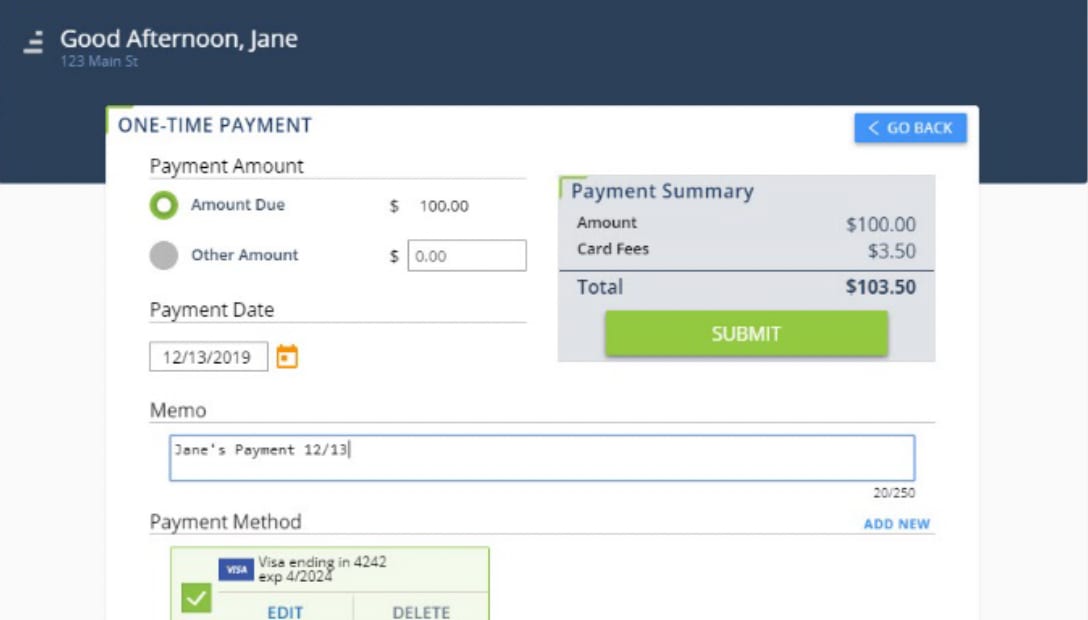
Task: Click the Visa card logo
Action: (236, 569)
